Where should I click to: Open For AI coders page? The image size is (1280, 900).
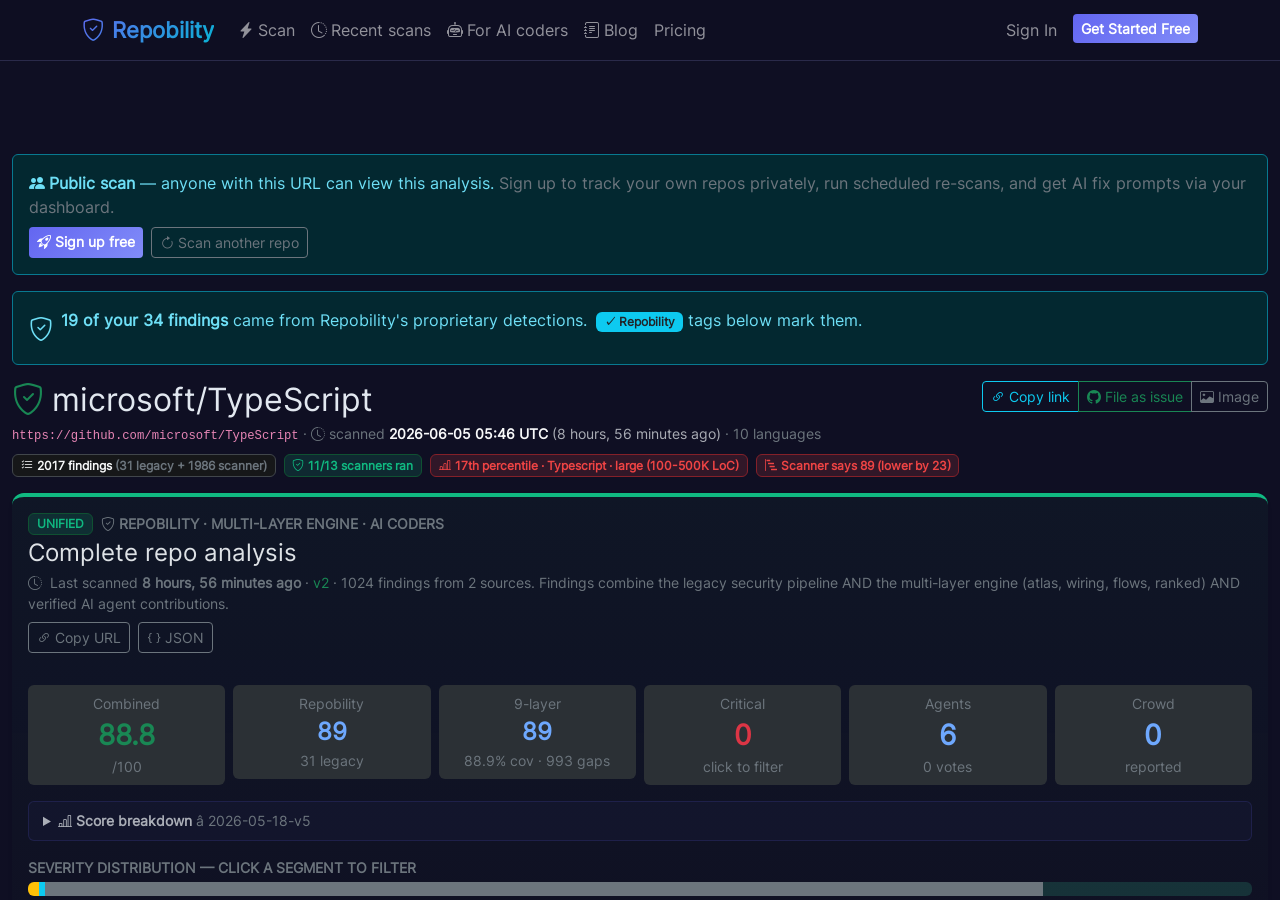(507, 30)
